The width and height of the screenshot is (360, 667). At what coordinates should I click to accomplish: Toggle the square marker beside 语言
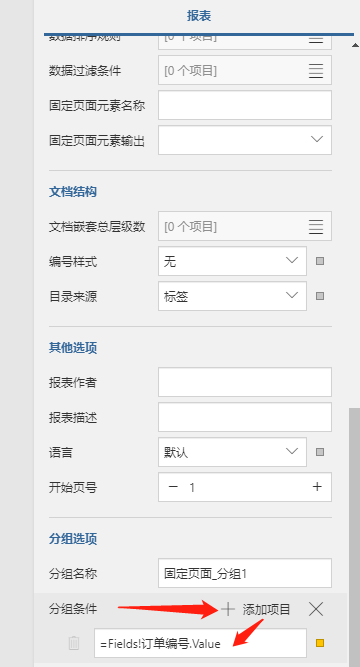point(320,452)
